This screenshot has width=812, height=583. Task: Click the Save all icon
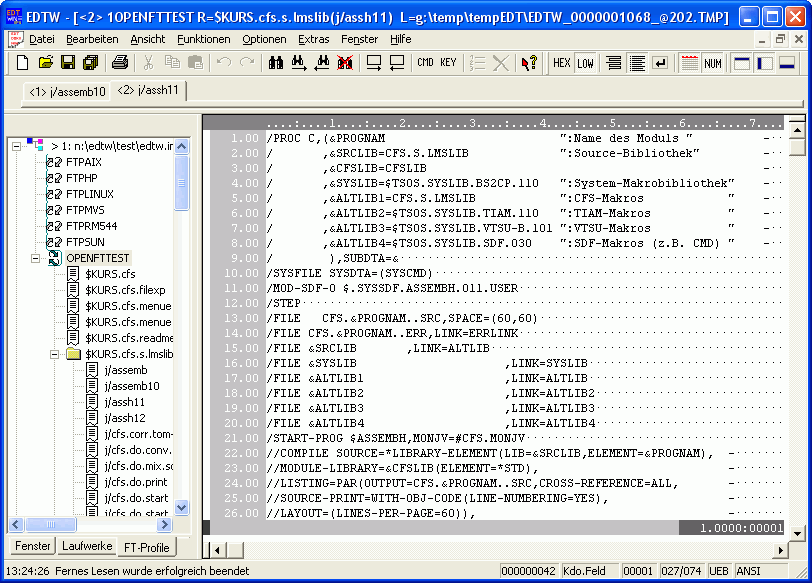(91, 63)
